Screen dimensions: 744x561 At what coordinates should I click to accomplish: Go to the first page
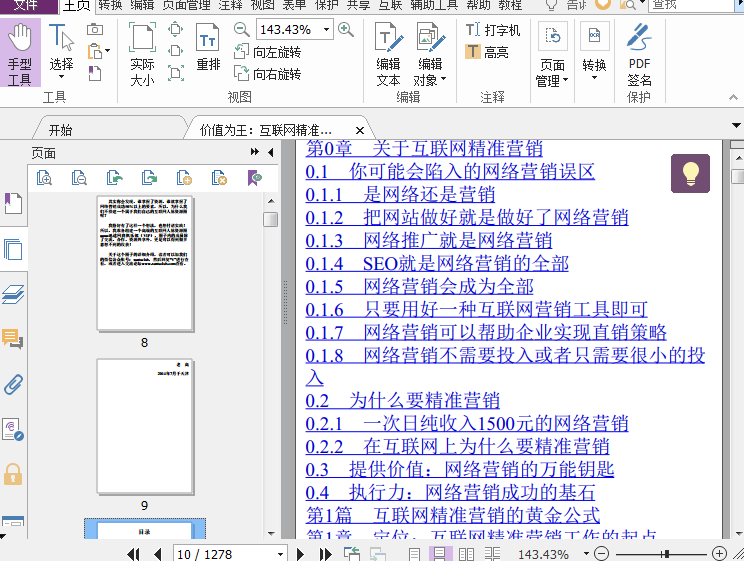coord(134,554)
